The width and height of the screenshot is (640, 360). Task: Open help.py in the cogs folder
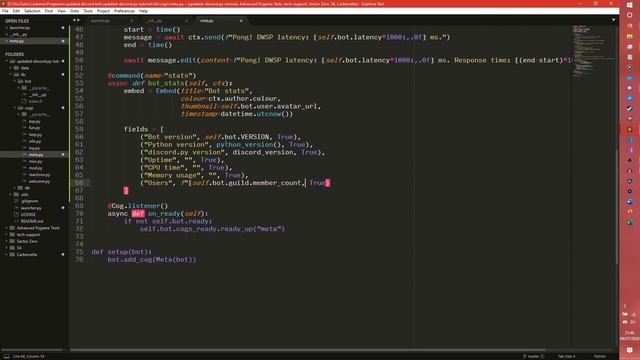pos(35,135)
